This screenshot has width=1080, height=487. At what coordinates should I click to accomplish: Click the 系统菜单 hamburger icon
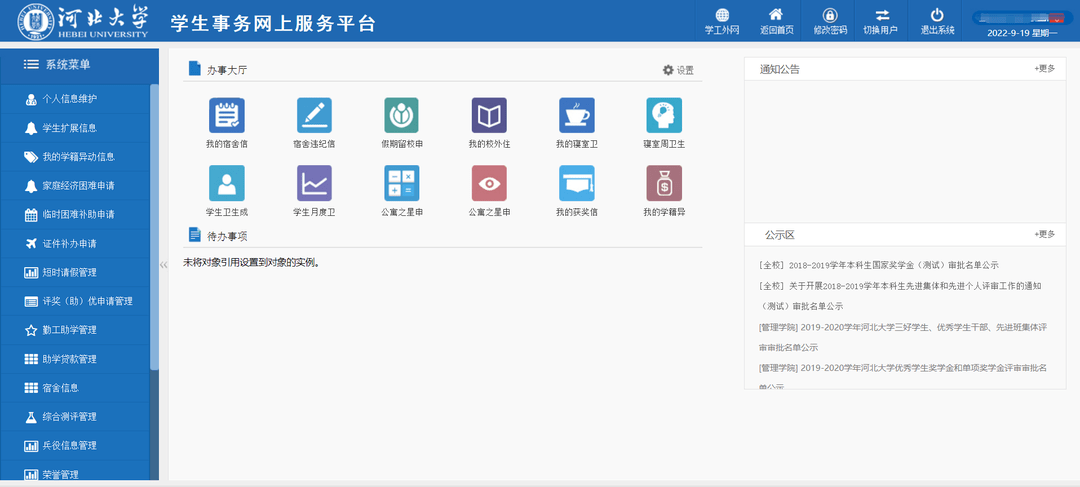click(30, 65)
